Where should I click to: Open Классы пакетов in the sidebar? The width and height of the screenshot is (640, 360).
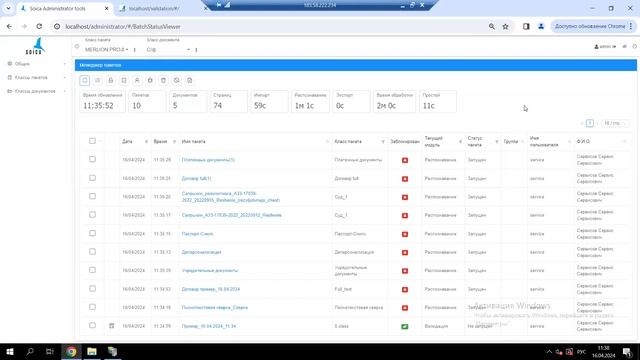37,78
